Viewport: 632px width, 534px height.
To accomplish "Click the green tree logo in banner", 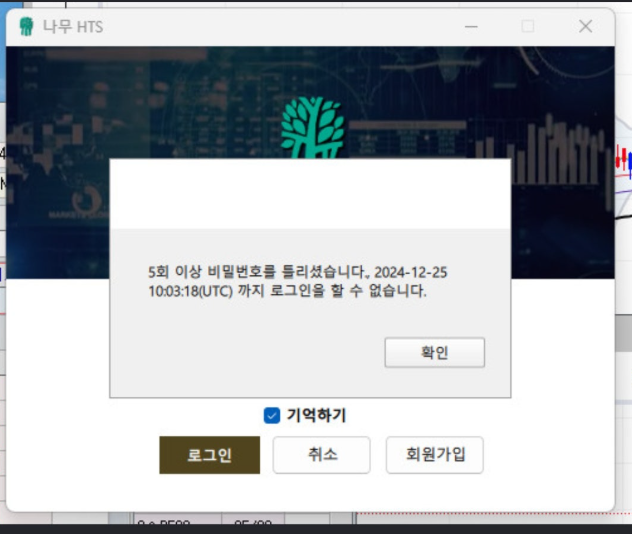I will (313, 128).
